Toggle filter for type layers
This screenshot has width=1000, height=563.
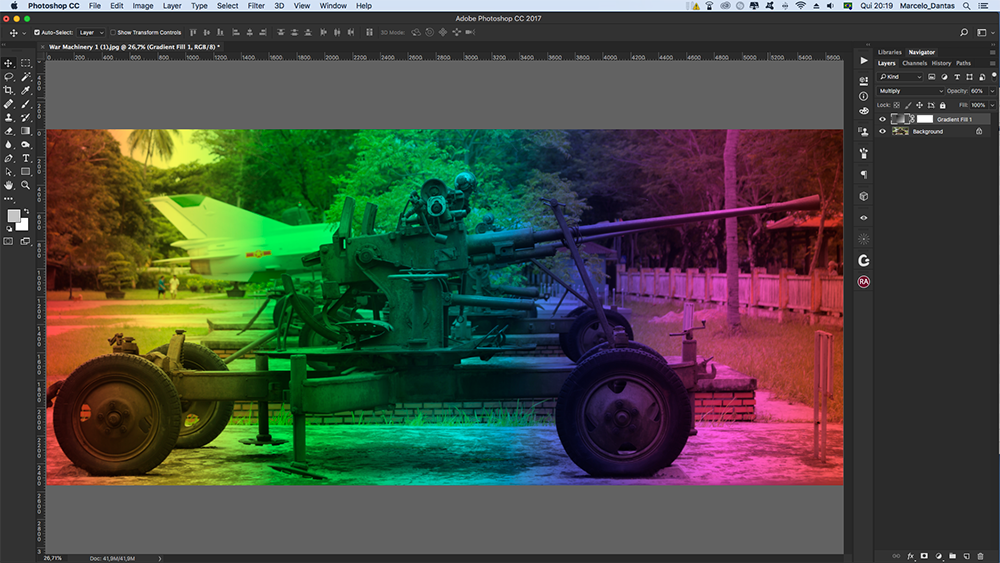(957, 77)
